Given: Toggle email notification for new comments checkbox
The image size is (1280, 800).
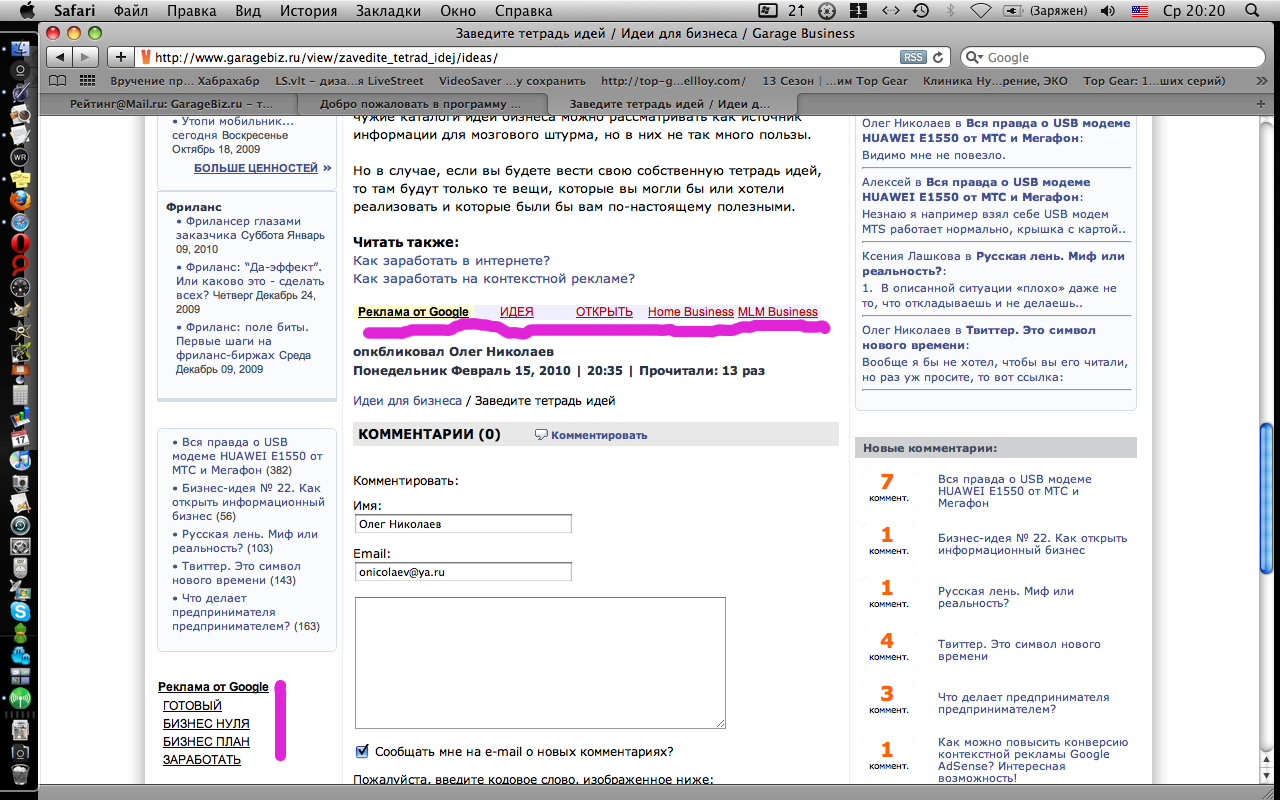Looking at the screenshot, I should 362,751.
